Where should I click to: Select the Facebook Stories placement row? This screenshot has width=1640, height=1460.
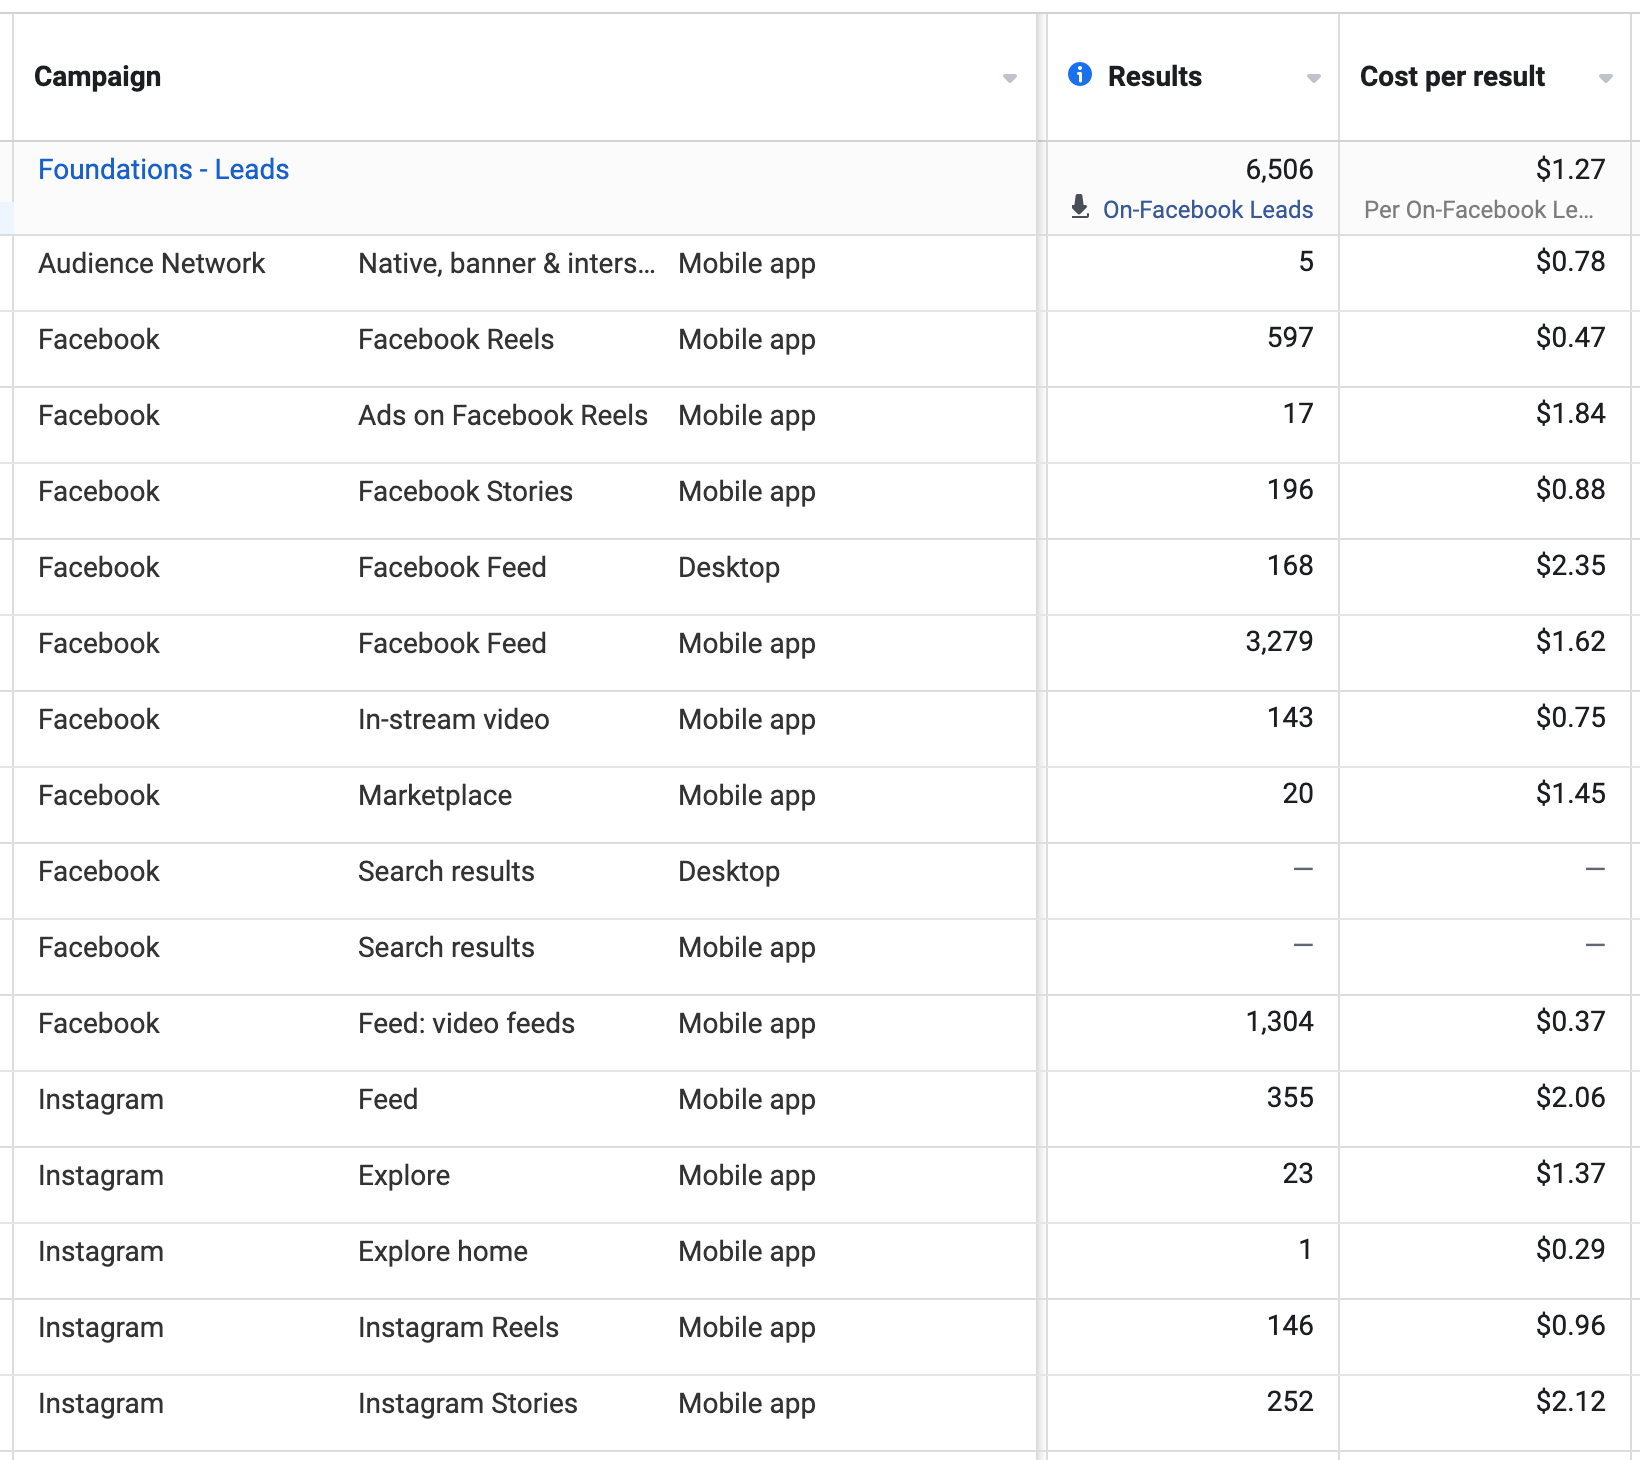tap(465, 492)
